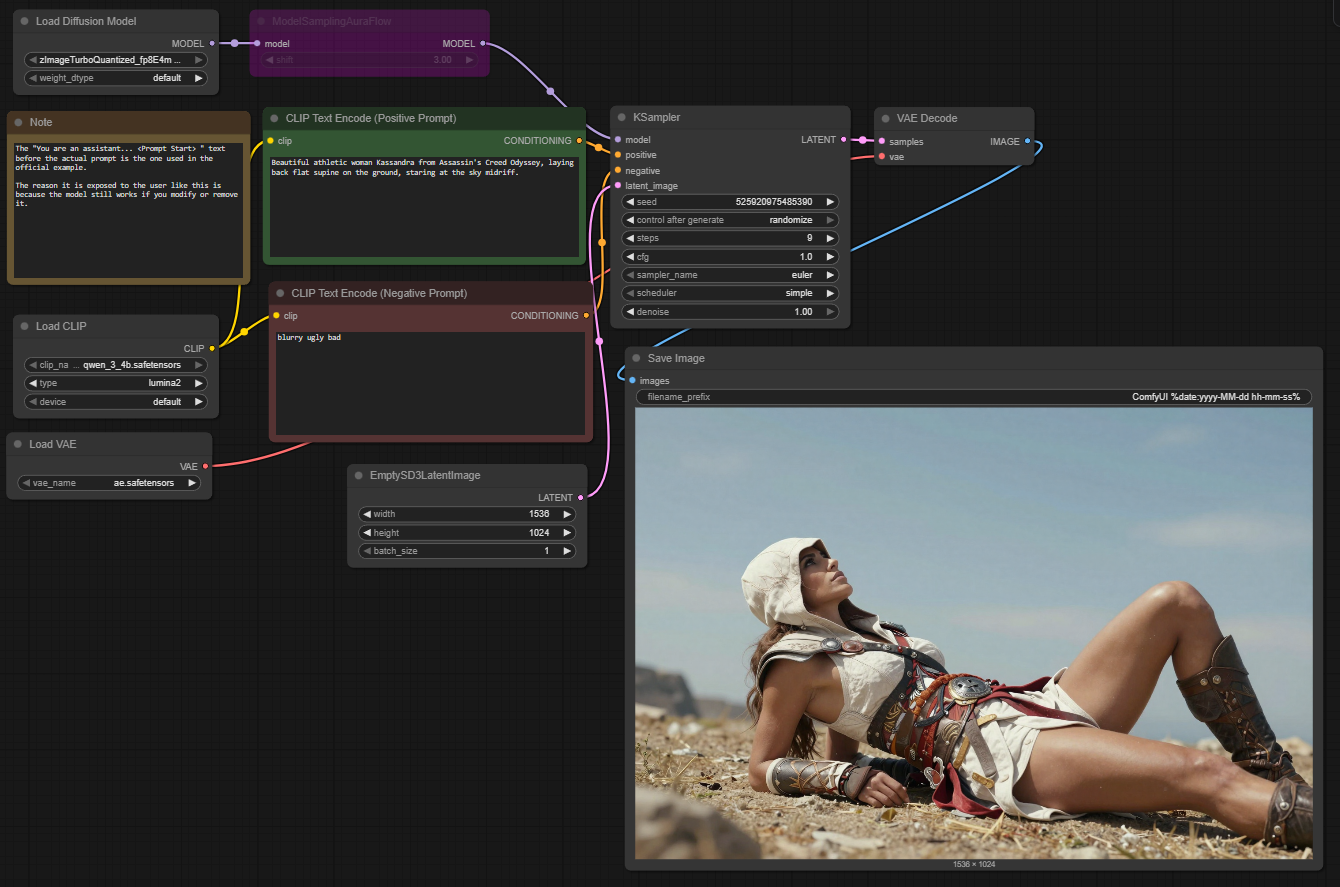Open the Load CLIP device dropdown

[116, 402]
